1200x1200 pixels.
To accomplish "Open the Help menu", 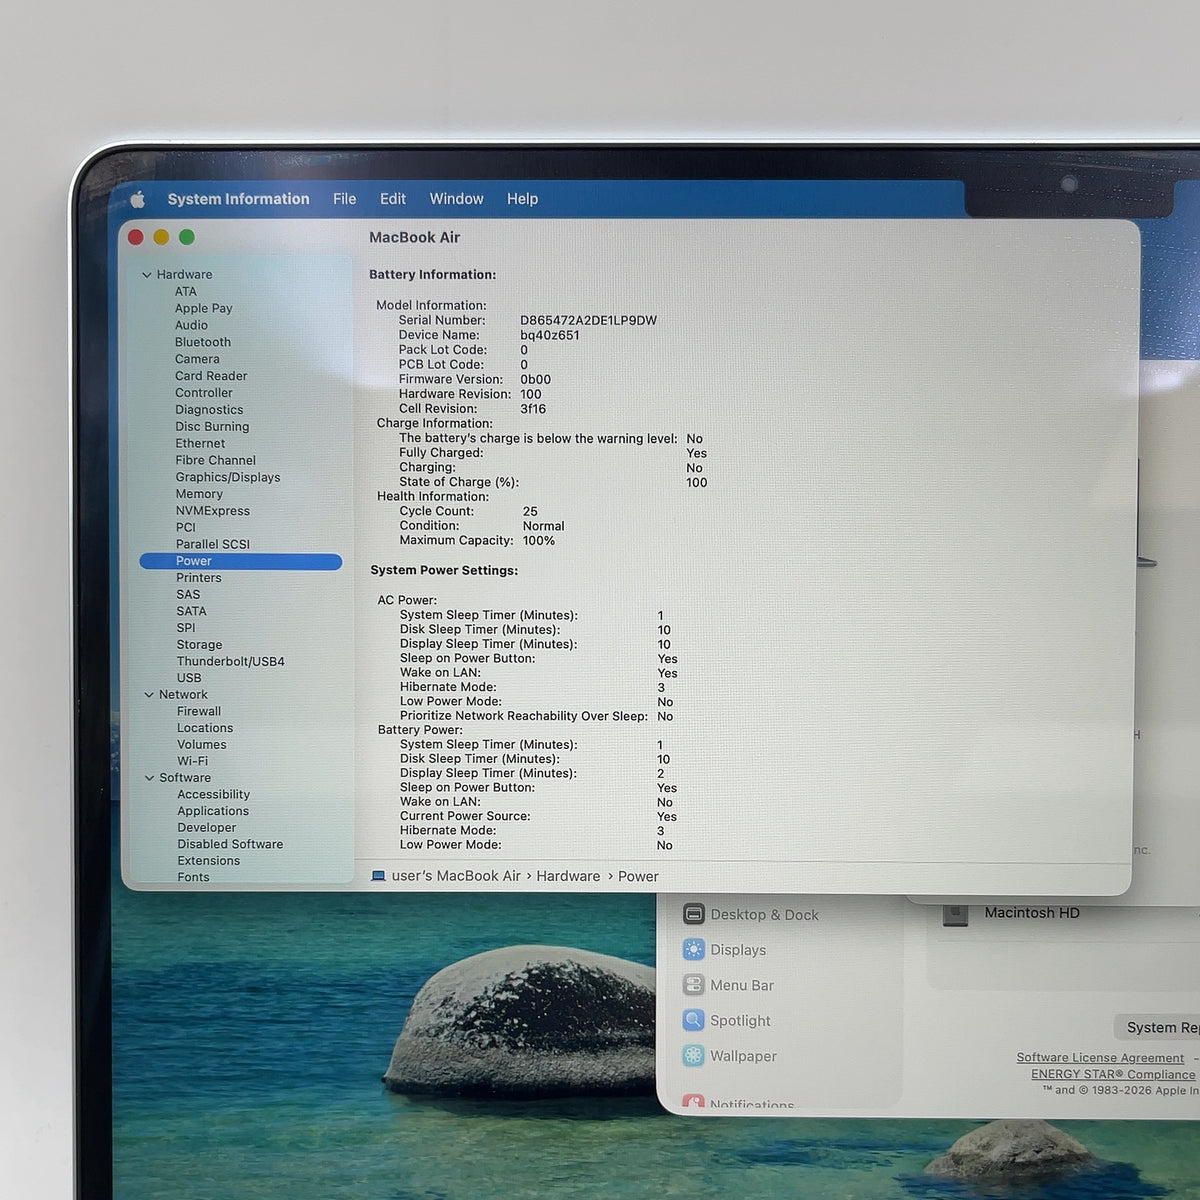I will pyautogui.click(x=522, y=199).
